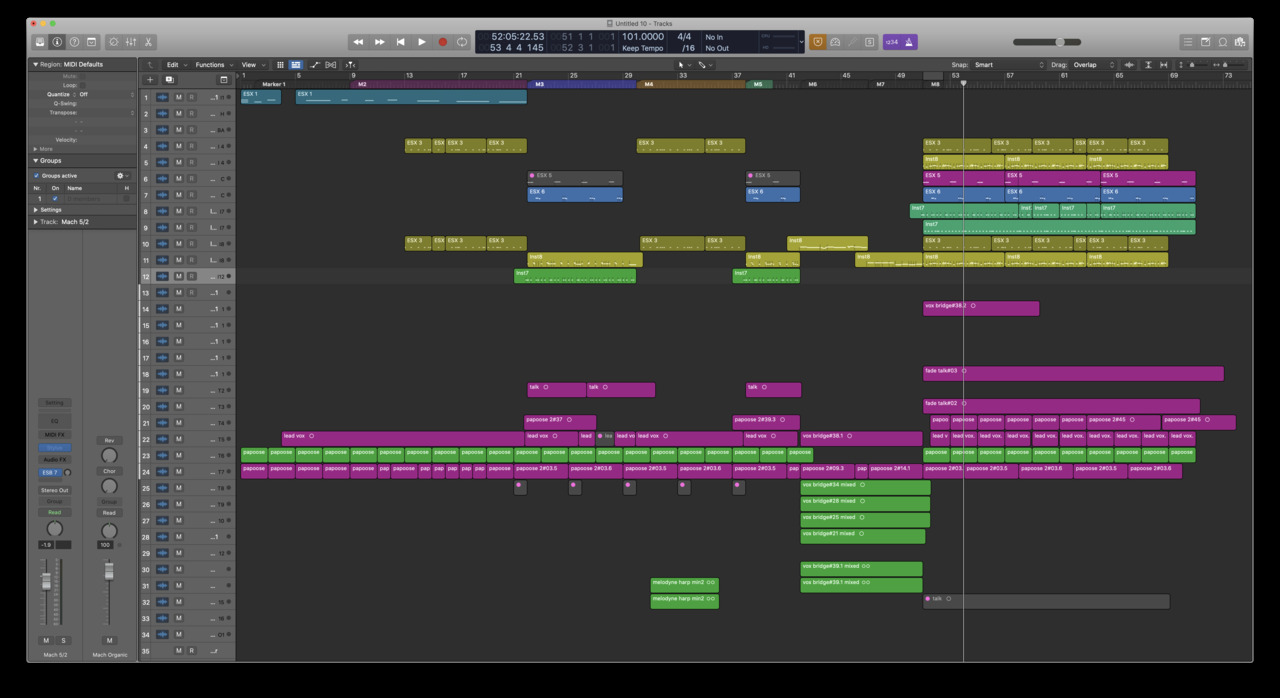
Task: Toggle the Inspector panel
Action: [57, 42]
